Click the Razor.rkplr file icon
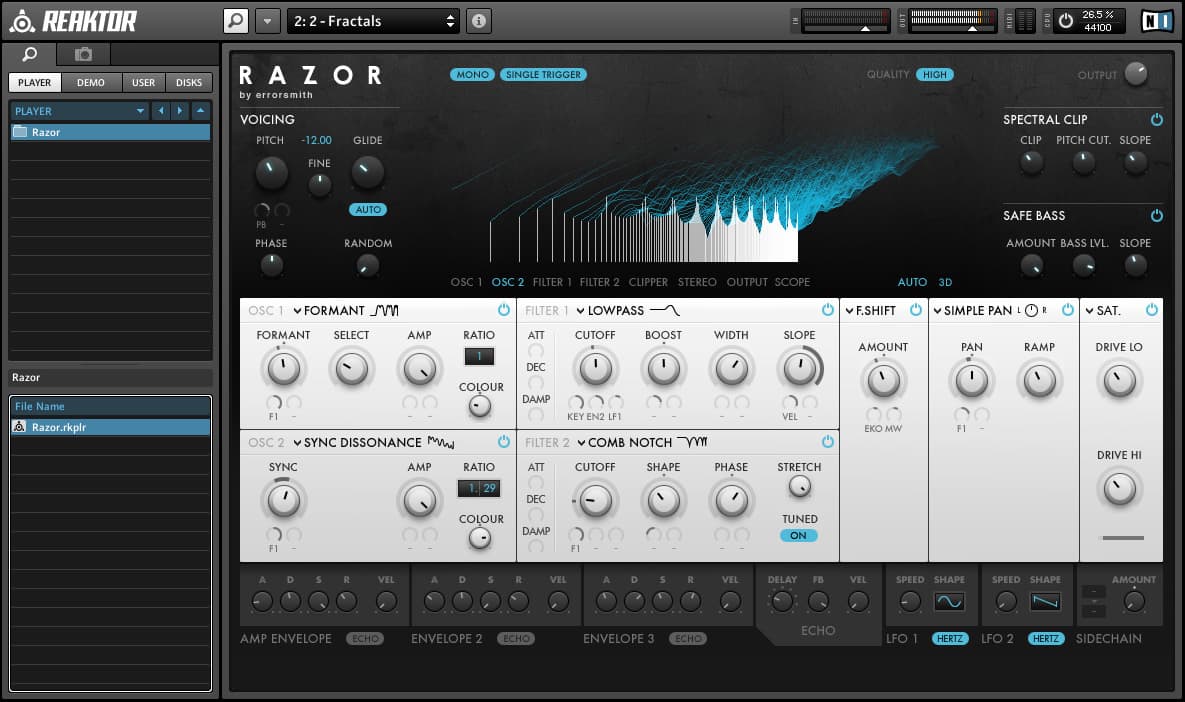The height and width of the screenshot is (702, 1185). coord(19,427)
